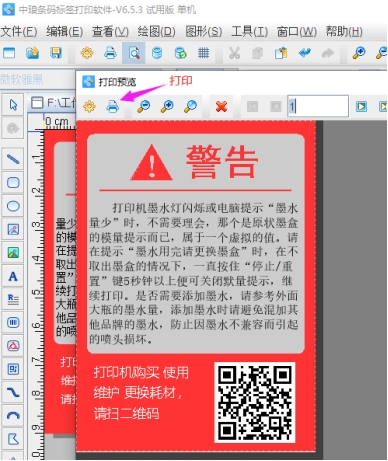Open print settings gear in preview dialog
The width and height of the screenshot is (388, 461).
click(89, 107)
